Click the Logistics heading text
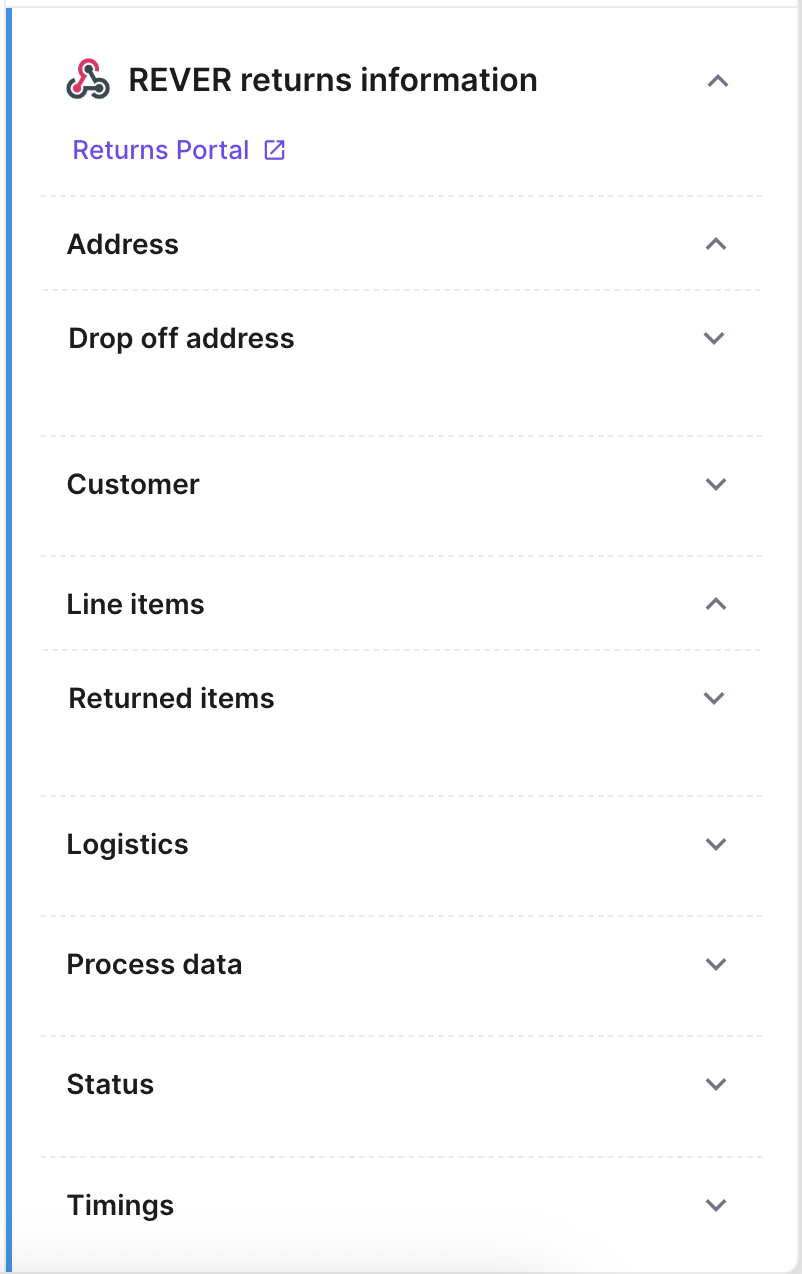 click(x=127, y=844)
